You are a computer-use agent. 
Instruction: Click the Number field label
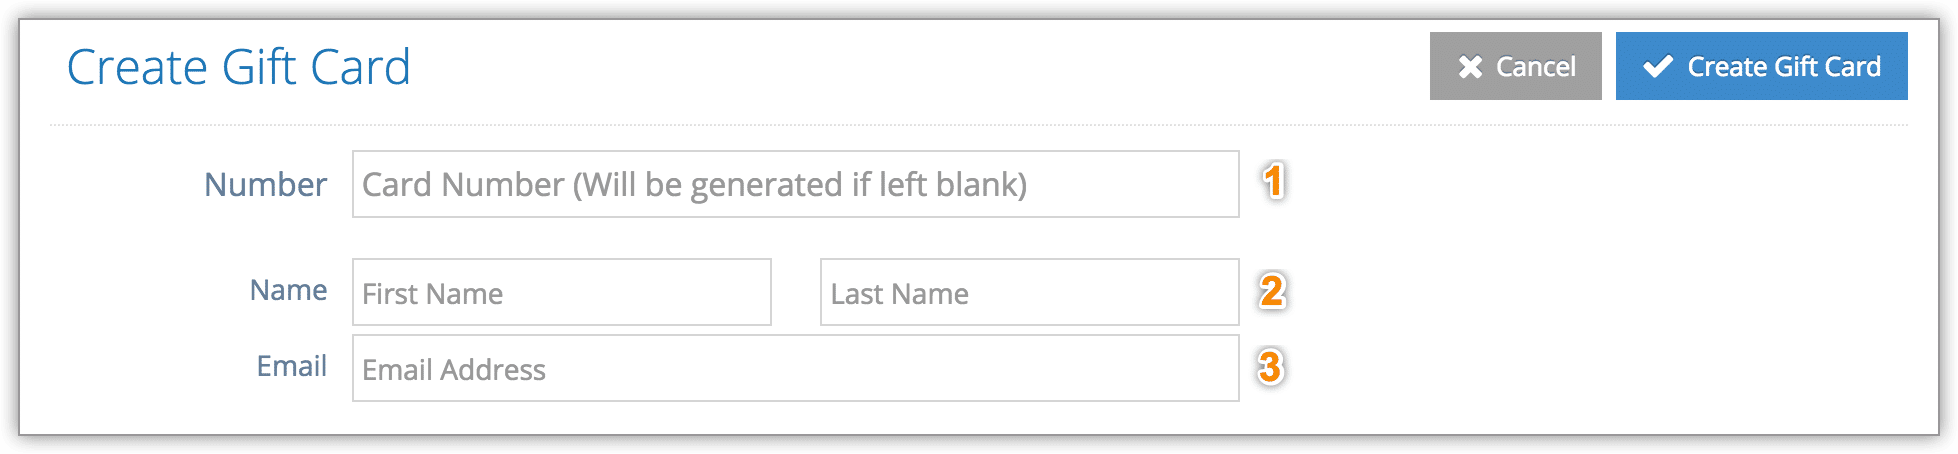pyautogui.click(x=265, y=184)
